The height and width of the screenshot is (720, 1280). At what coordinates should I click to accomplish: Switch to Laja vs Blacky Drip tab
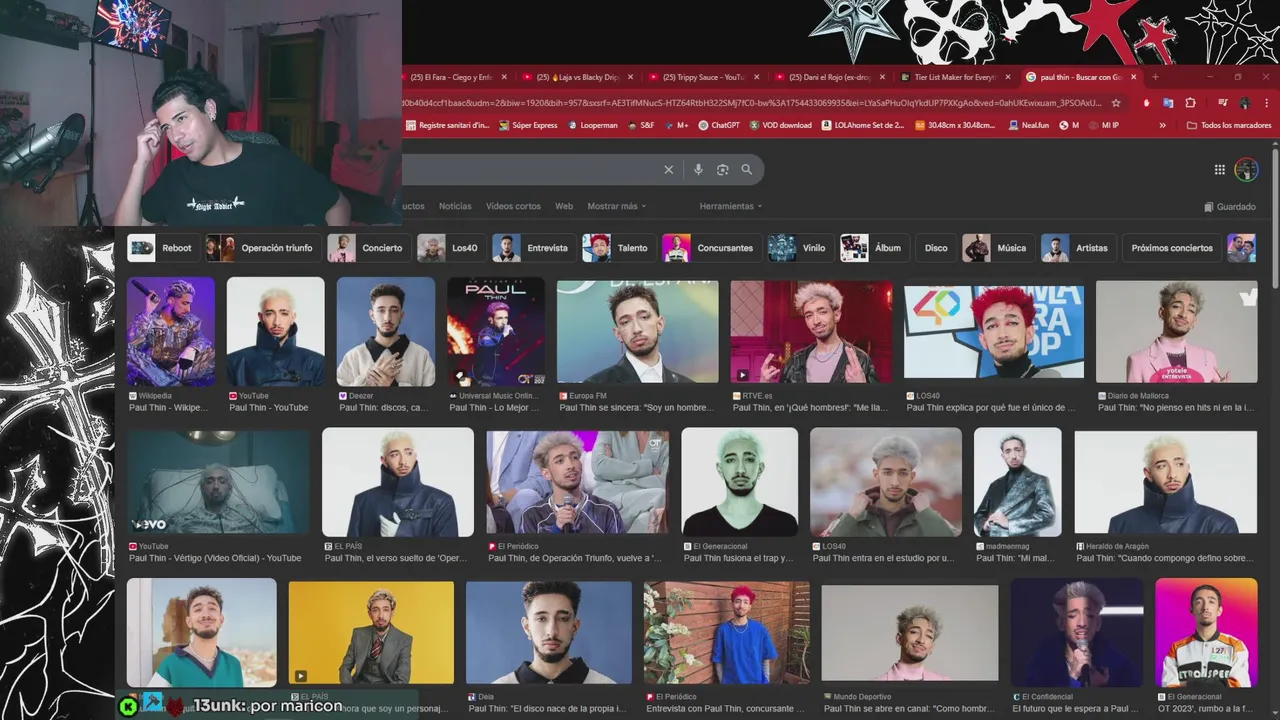pyautogui.click(x=577, y=77)
